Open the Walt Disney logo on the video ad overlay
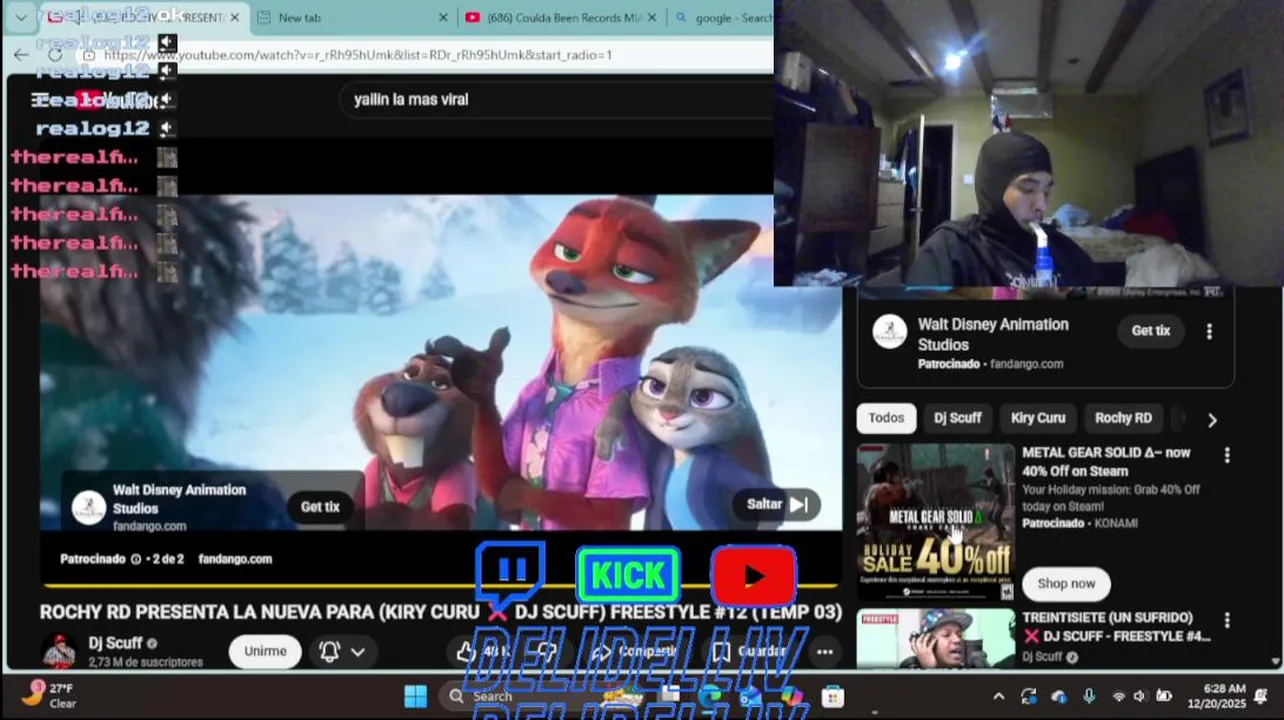Image resolution: width=1284 pixels, height=720 pixels. pos(89,508)
